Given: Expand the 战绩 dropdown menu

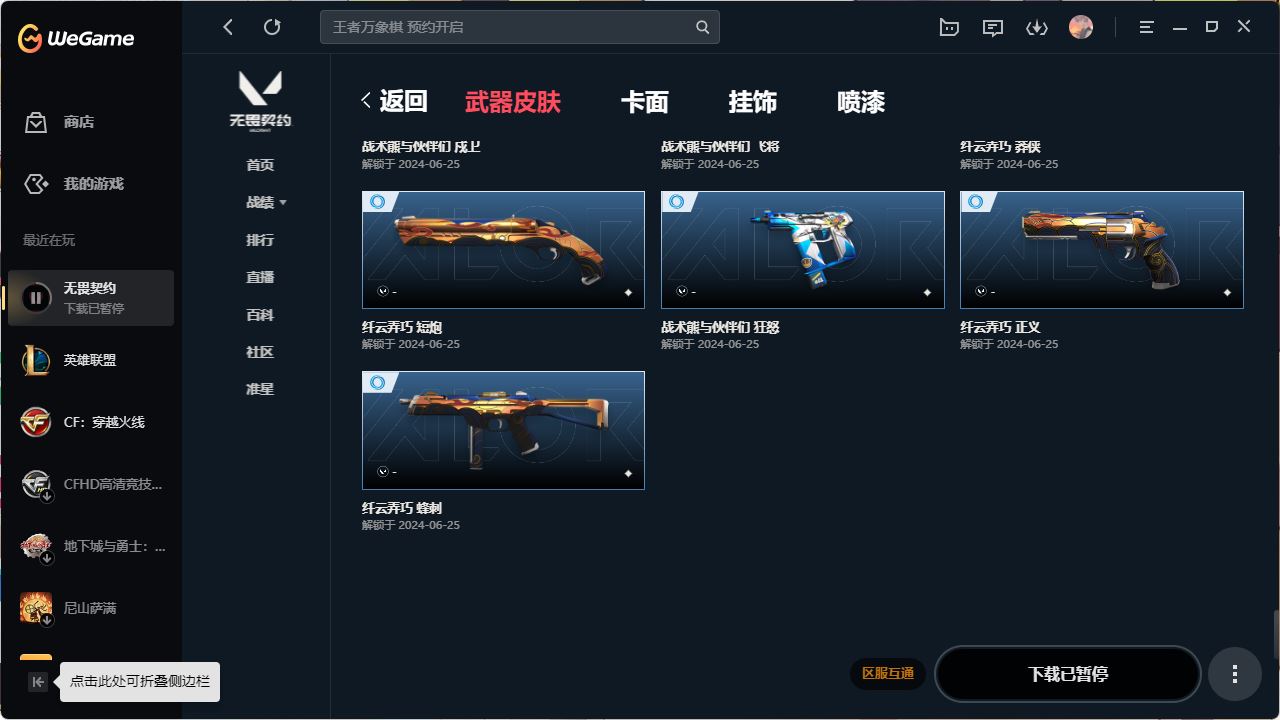Looking at the screenshot, I should pos(266,202).
